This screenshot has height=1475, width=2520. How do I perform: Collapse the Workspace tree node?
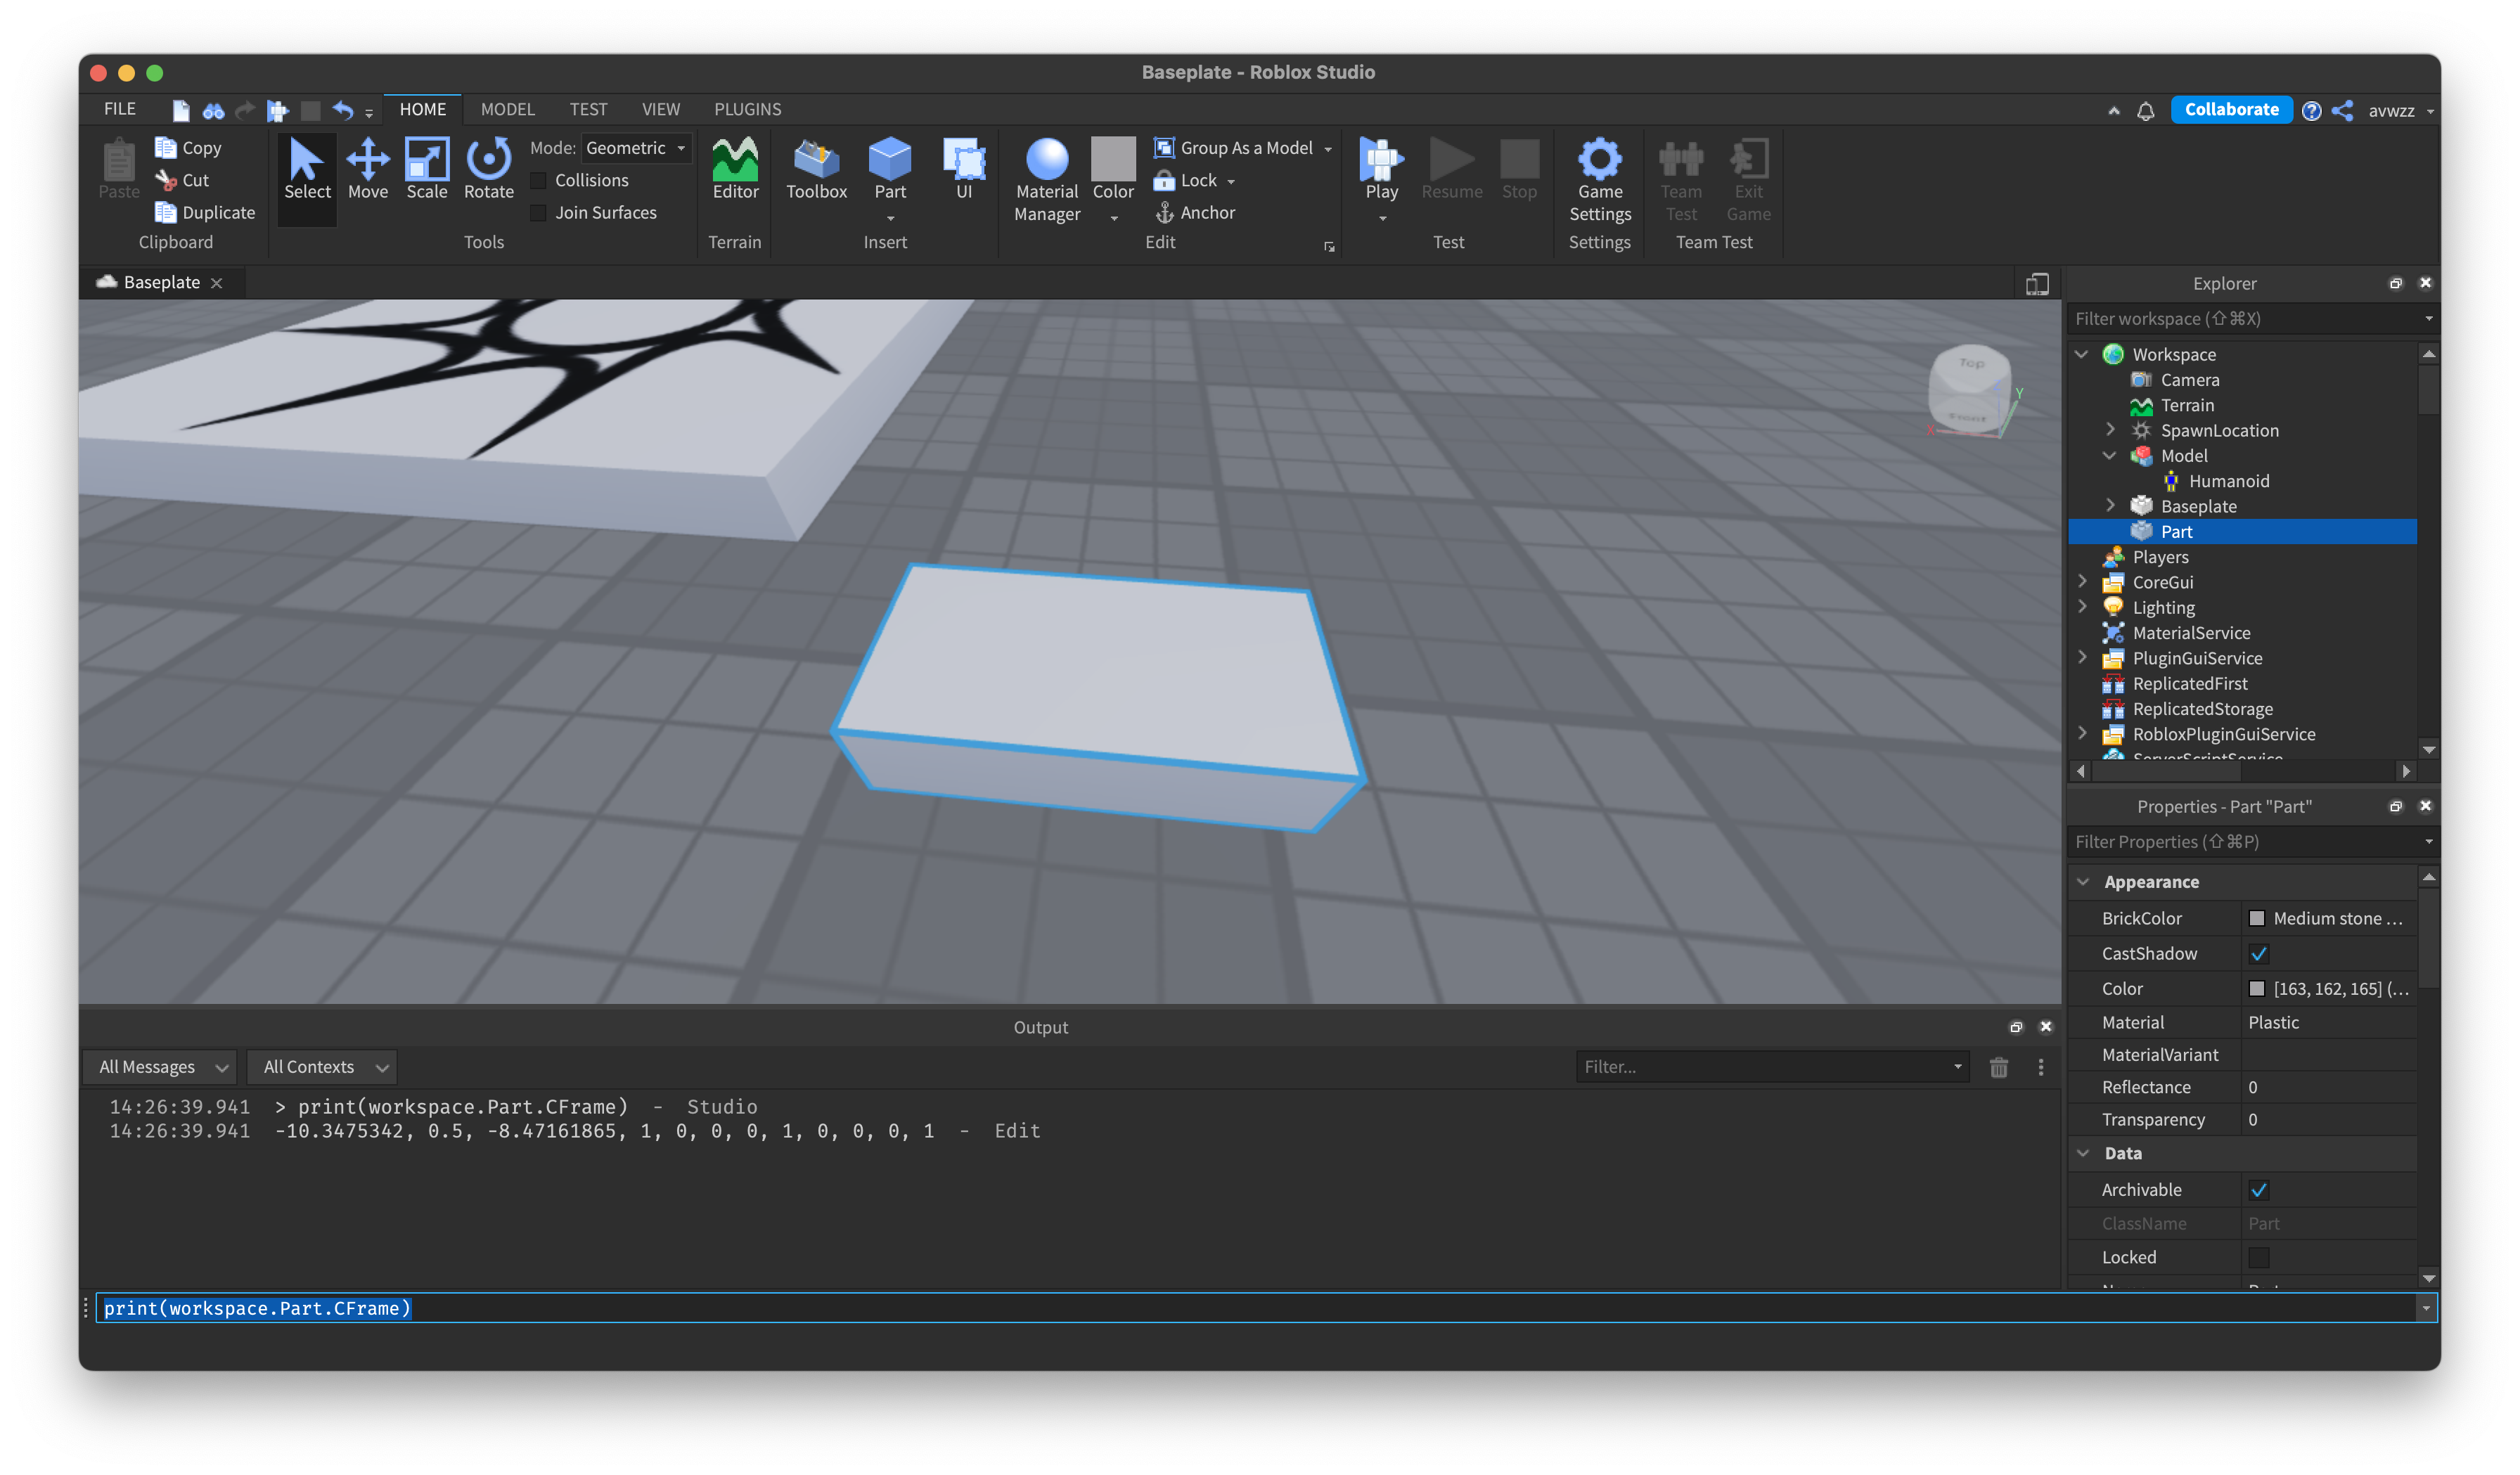[2082, 354]
